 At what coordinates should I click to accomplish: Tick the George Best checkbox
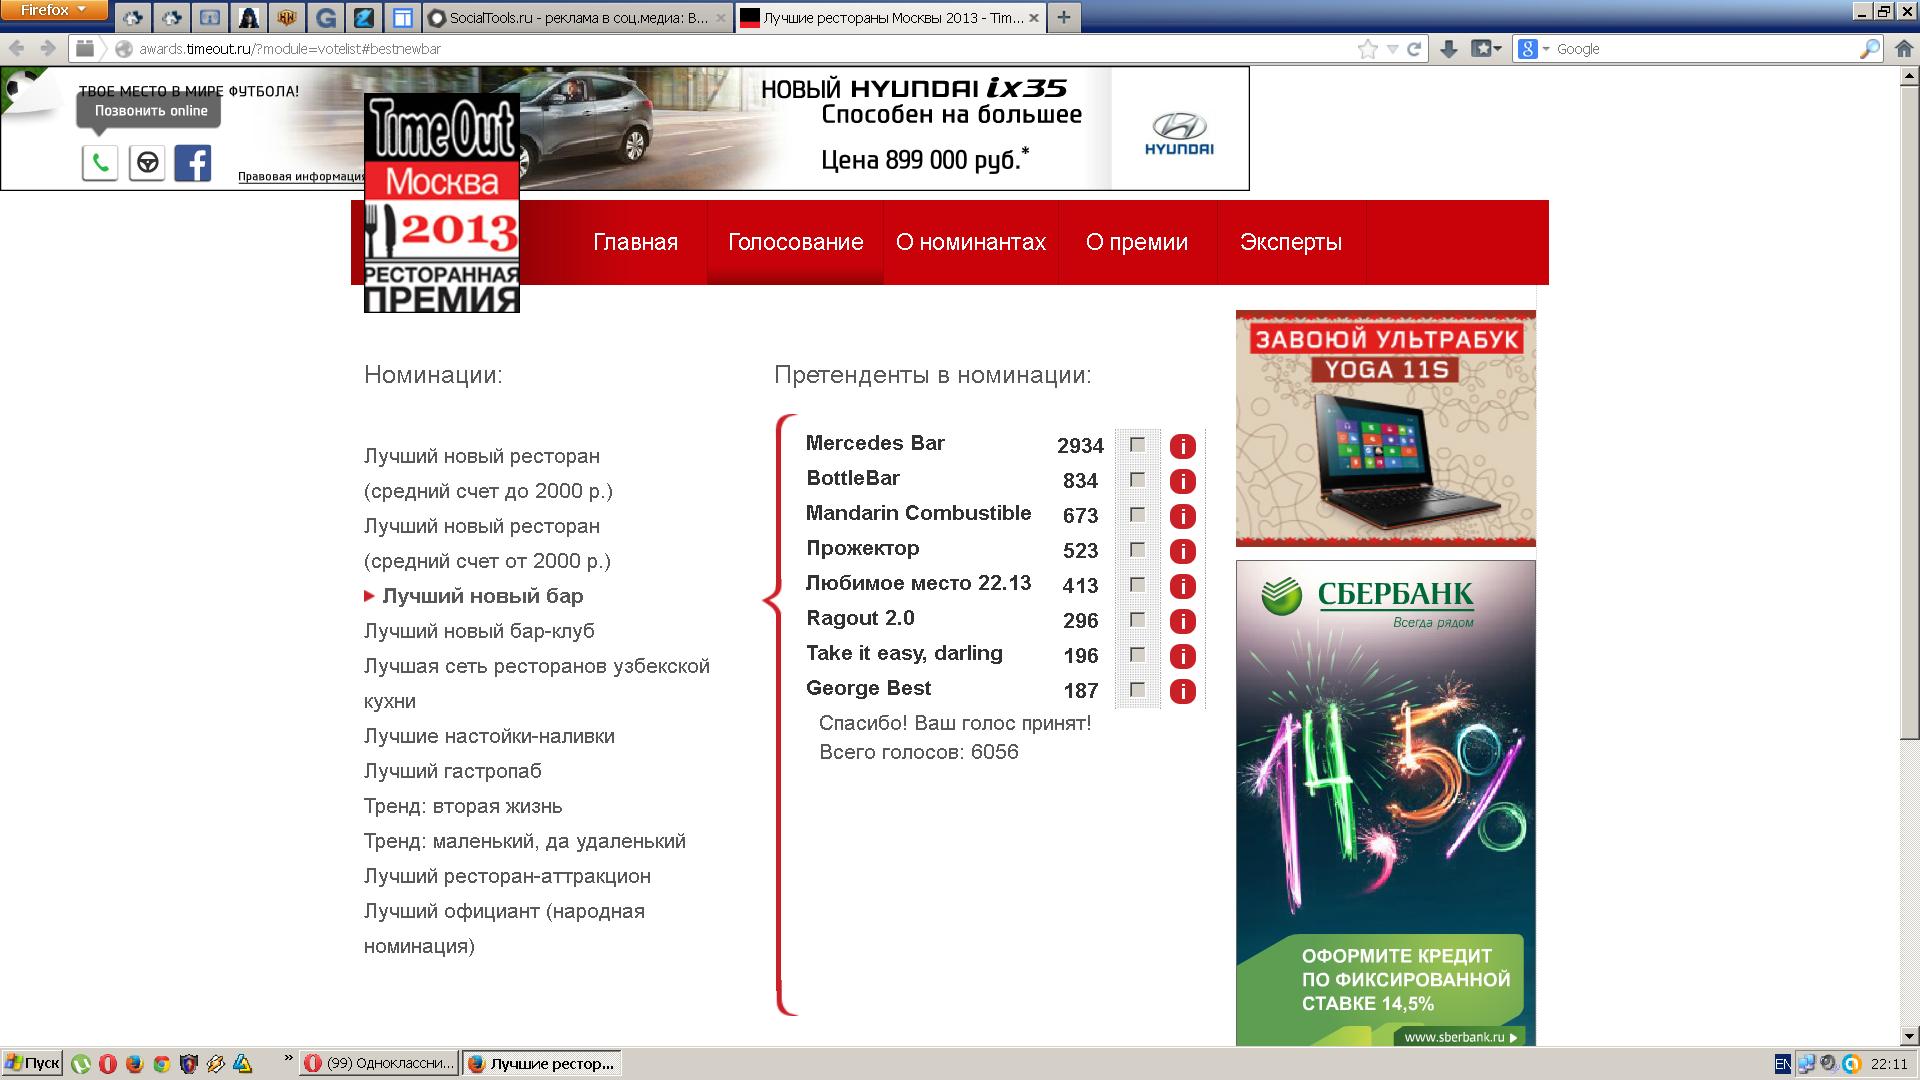tap(1137, 690)
